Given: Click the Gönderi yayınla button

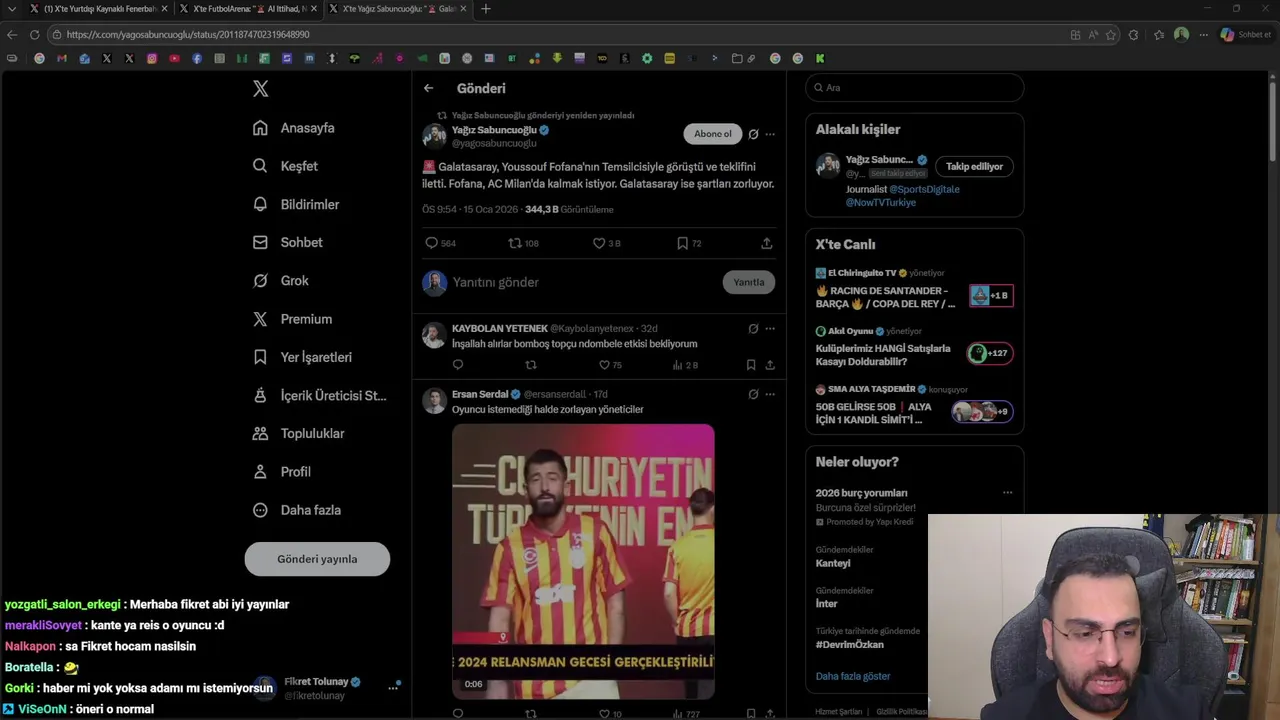Looking at the screenshot, I should coord(317,559).
